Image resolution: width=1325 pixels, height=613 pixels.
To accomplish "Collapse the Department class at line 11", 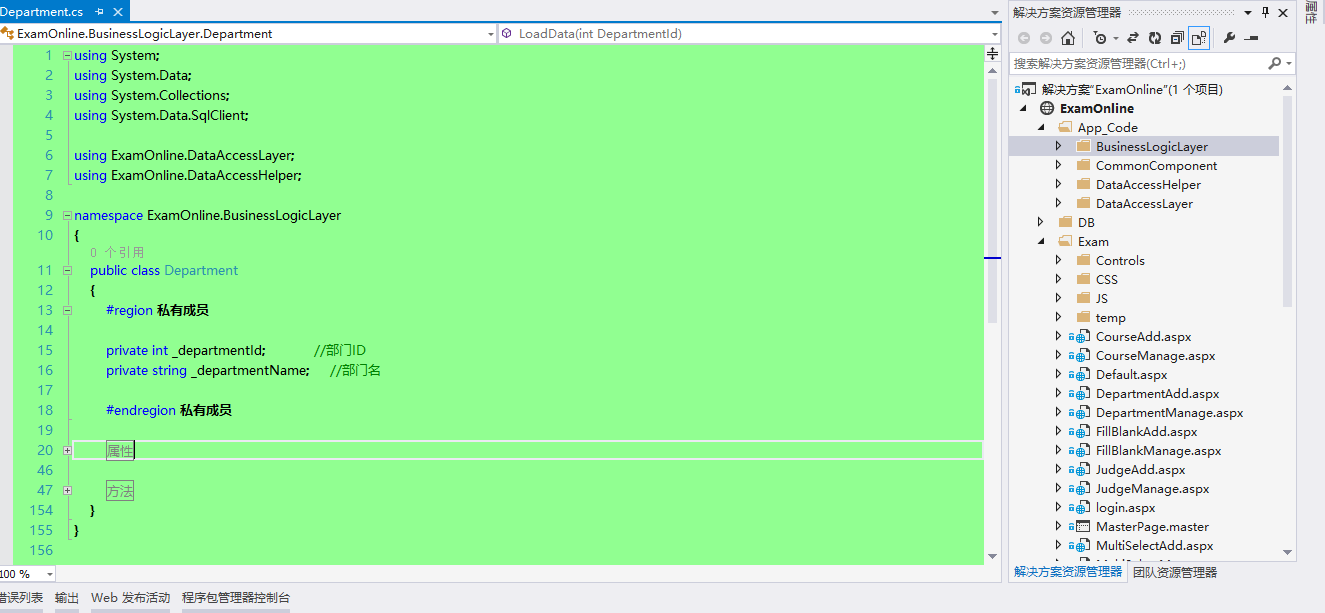I will [x=67, y=270].
